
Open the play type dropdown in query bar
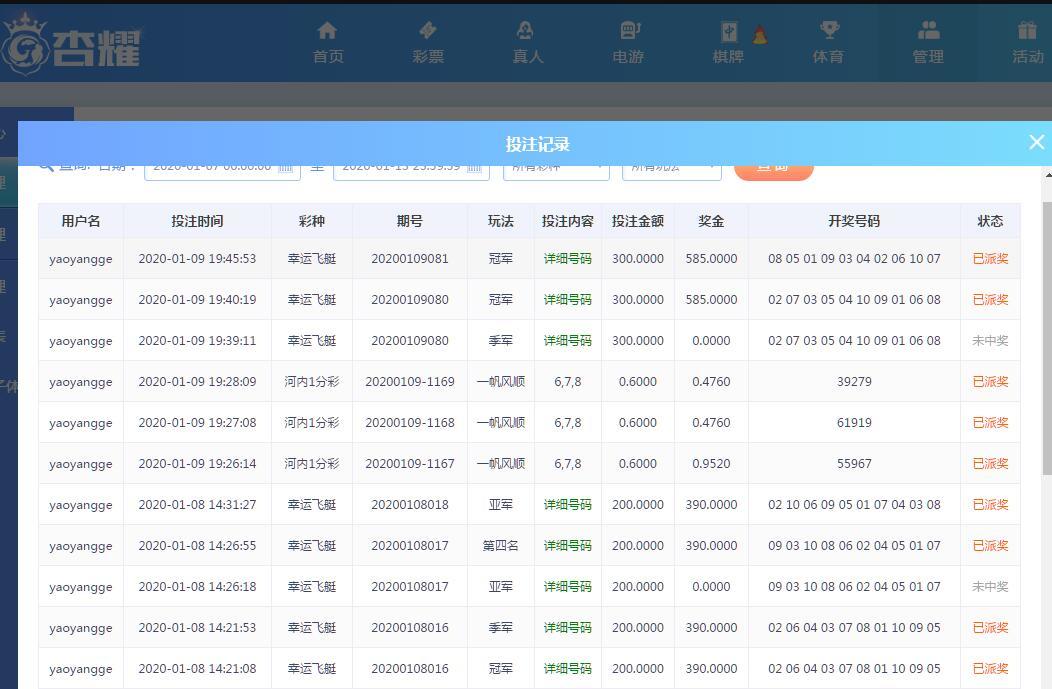coord(672,172)
